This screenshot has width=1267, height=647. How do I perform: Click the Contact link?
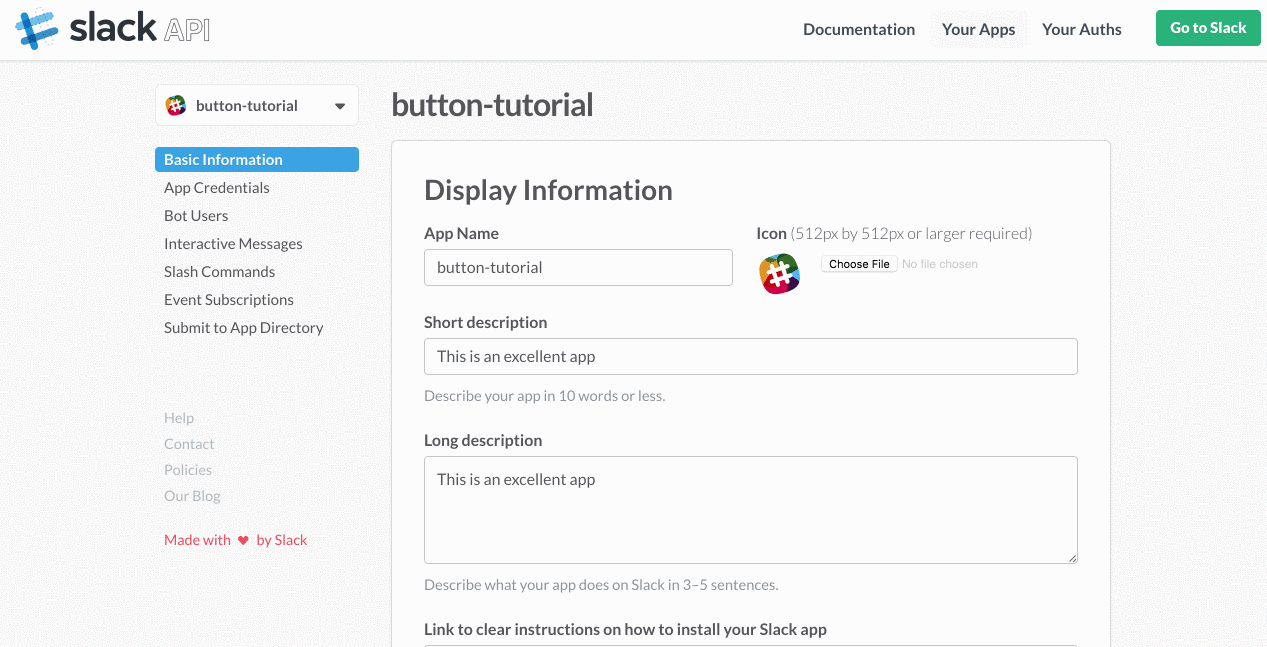click(189, 444)
